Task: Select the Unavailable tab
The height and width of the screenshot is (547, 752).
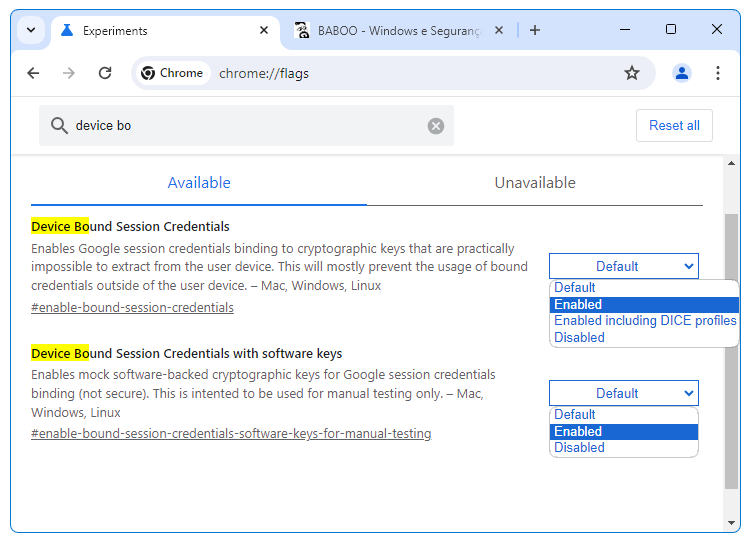Action: [x=535, y=183]
